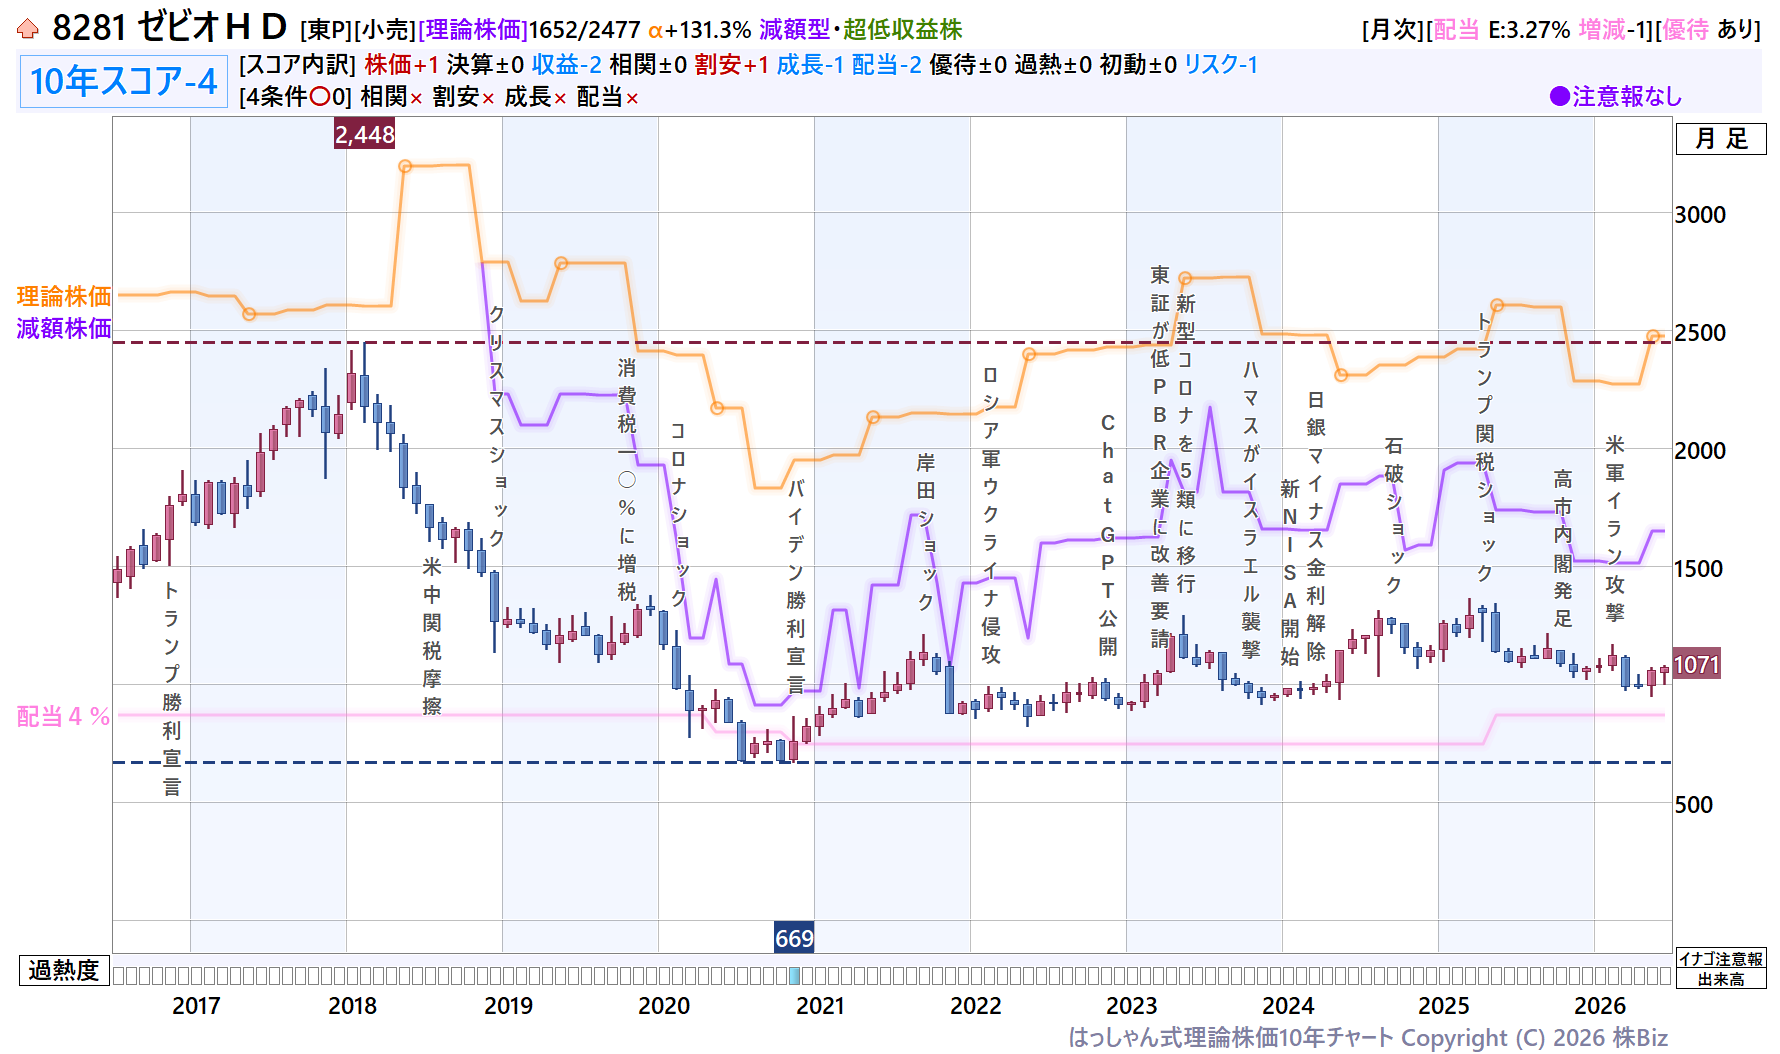This screenshot has height=1054, width=1780.
Task: Click the purple 注意報なし status dot
Action: coord(1559,96)
